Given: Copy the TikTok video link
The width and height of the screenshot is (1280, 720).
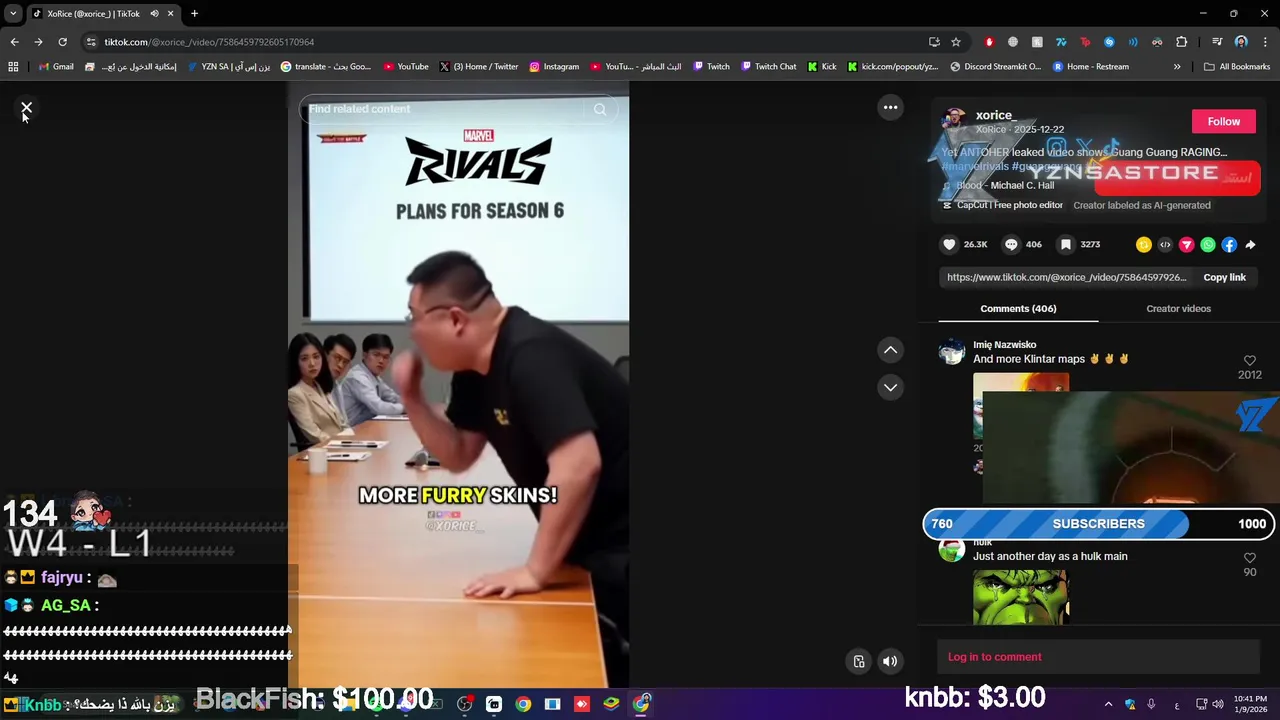Looking at the screenshot, I should pyautogui.click(x=1224, y=277).
